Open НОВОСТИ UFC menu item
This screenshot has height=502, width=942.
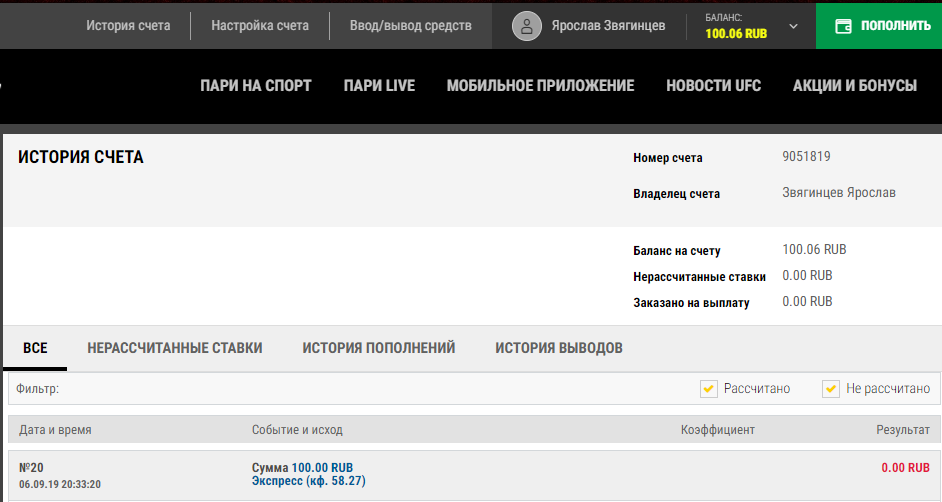click(x=714, y=86)
